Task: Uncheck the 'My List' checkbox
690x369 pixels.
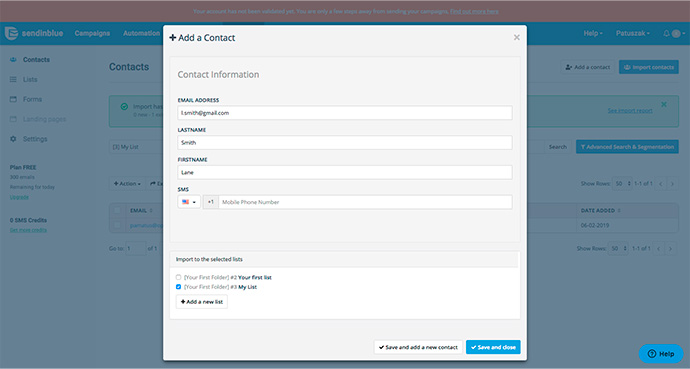Action: (x=178, y=287)
